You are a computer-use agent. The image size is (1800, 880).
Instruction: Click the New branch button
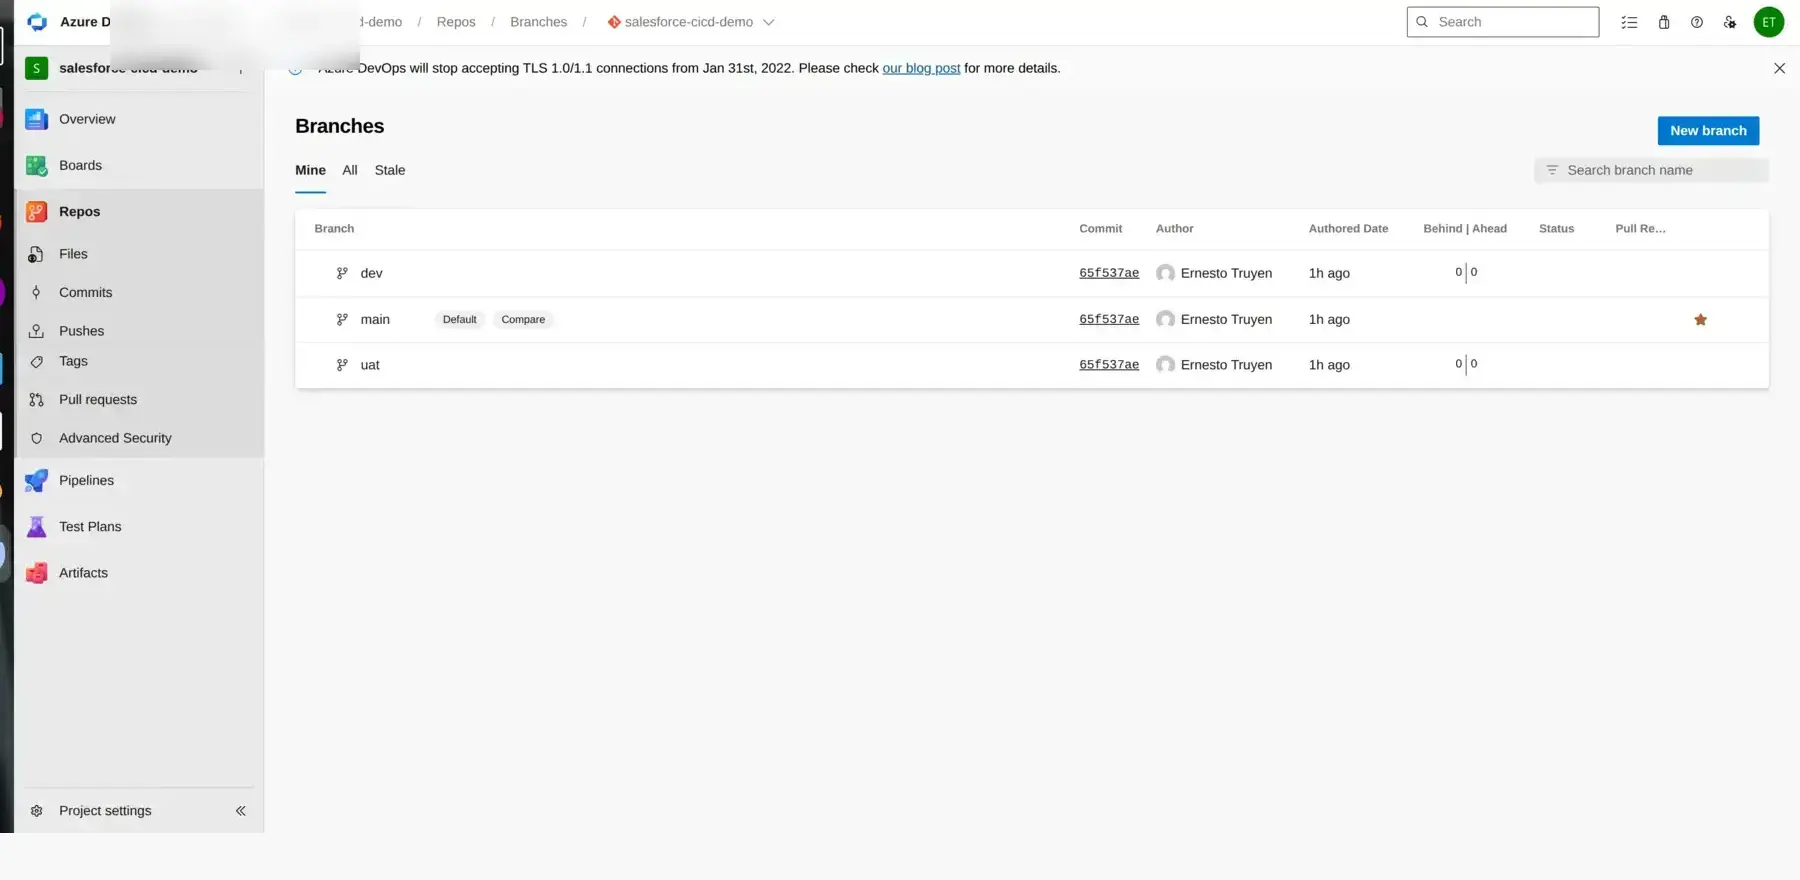[1708, 131]
